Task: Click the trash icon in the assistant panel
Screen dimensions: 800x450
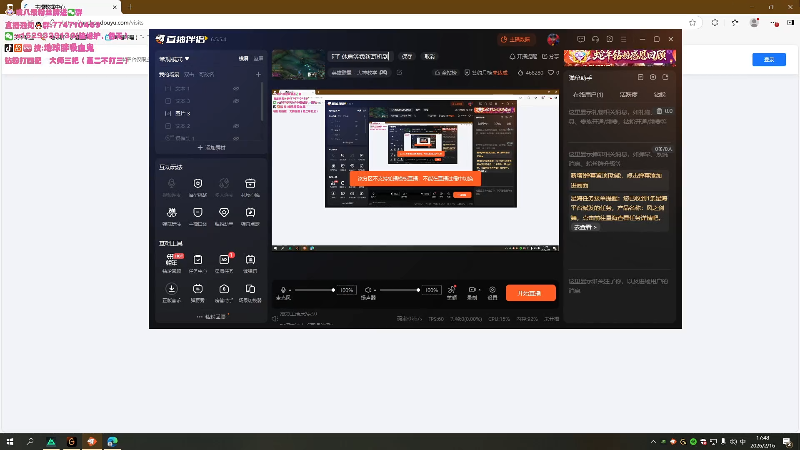Action: 659,111
